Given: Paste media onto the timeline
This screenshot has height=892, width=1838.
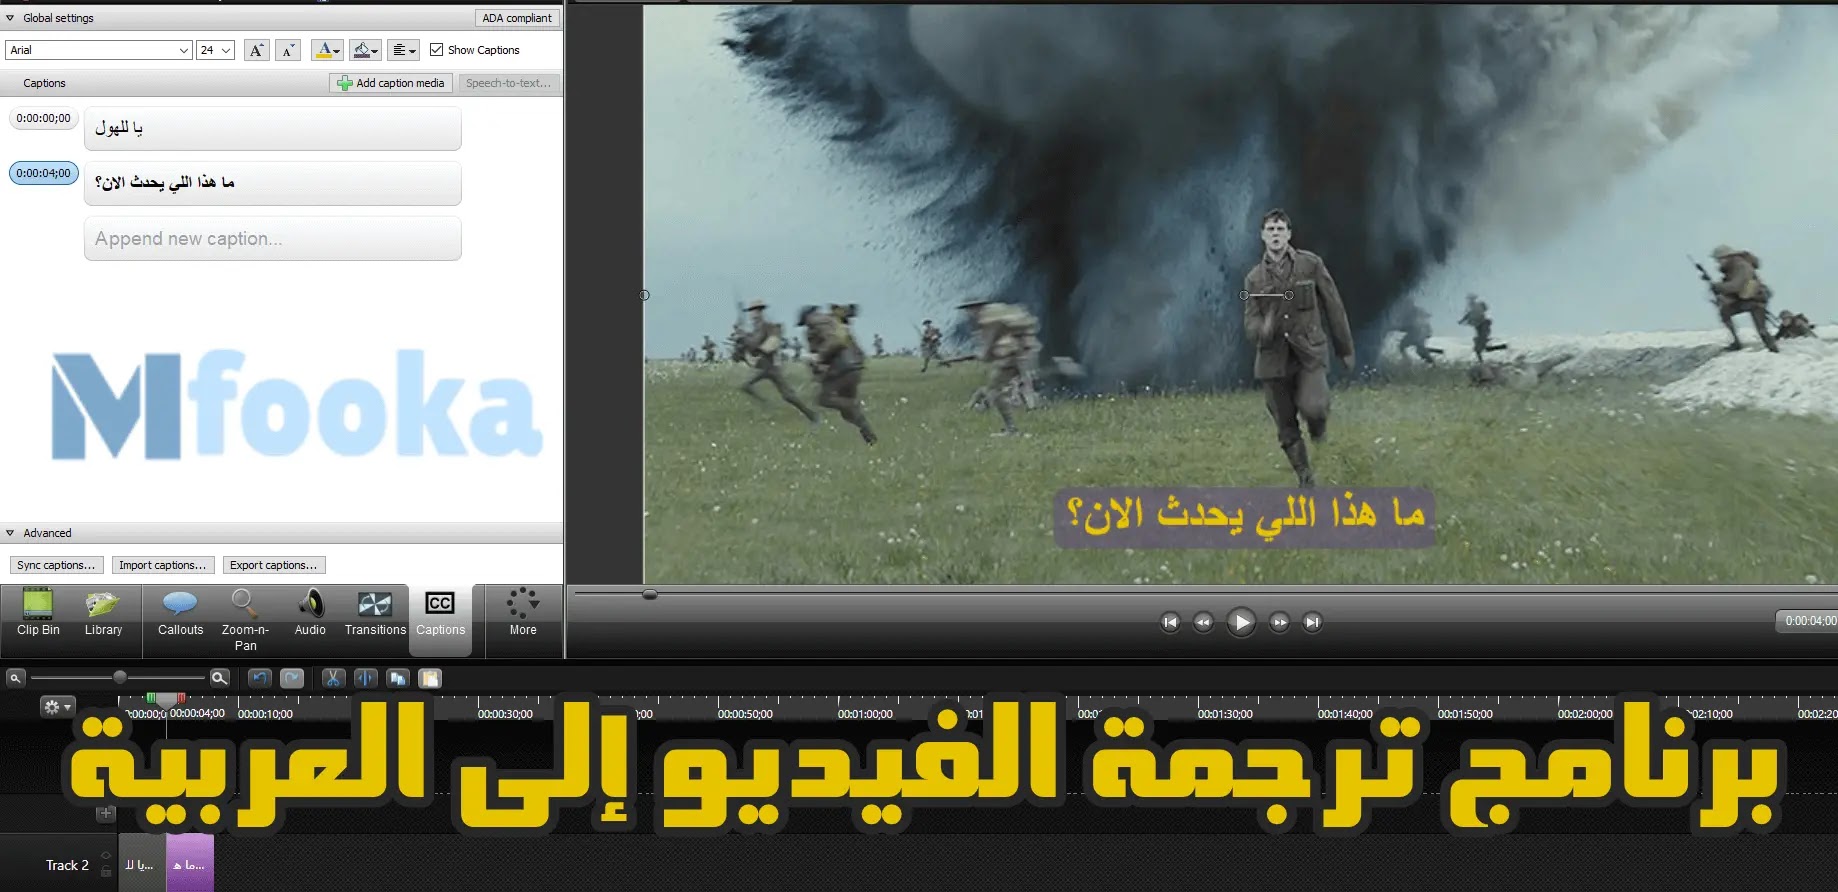Looking at the screenshot, I should tap(430, 678).
